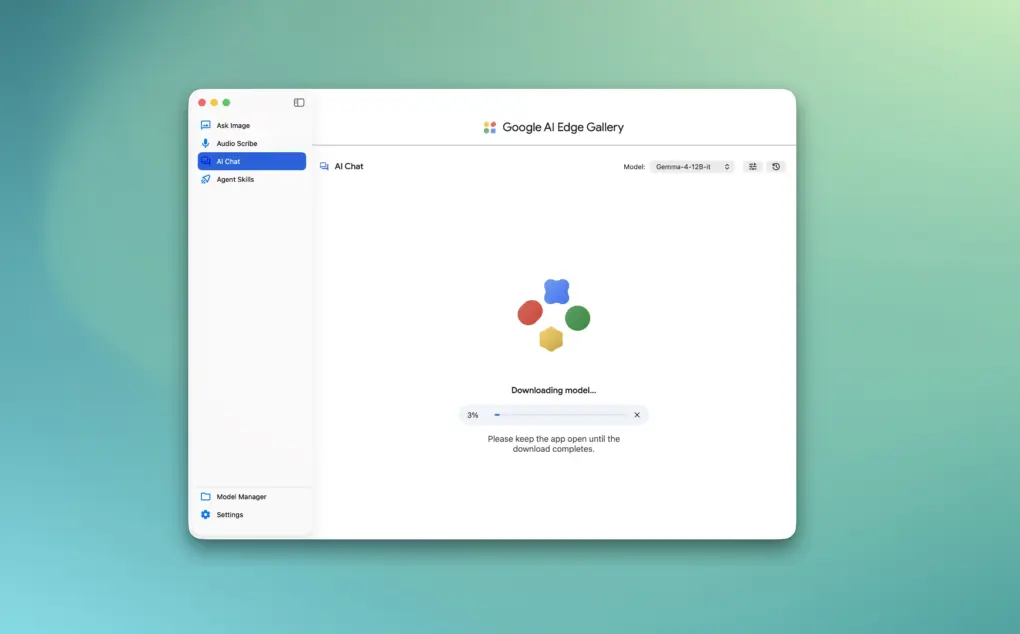Open model configuration sliders icon

click(753, 166)
